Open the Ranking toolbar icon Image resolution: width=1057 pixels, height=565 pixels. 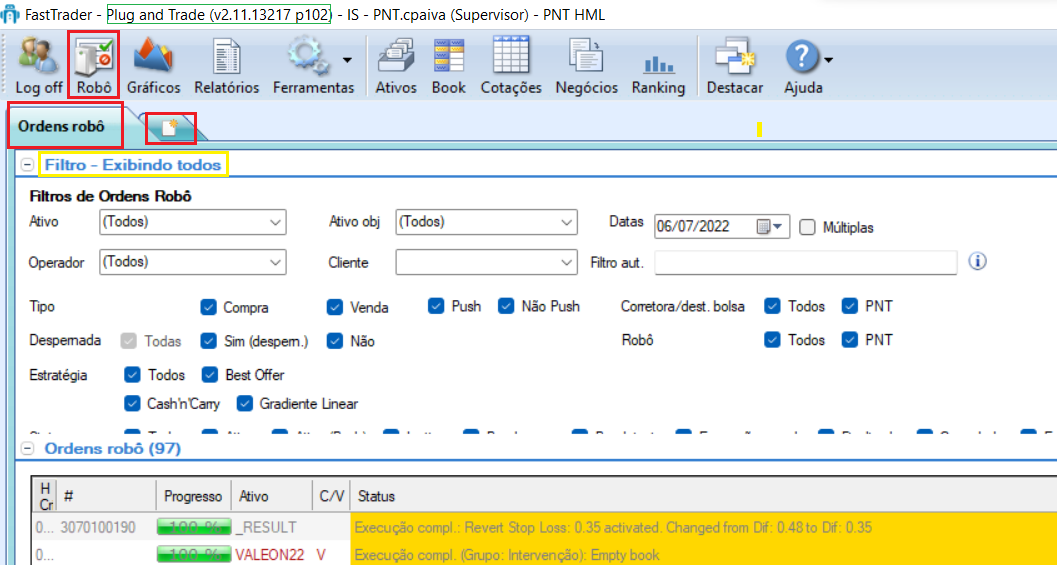658,66
